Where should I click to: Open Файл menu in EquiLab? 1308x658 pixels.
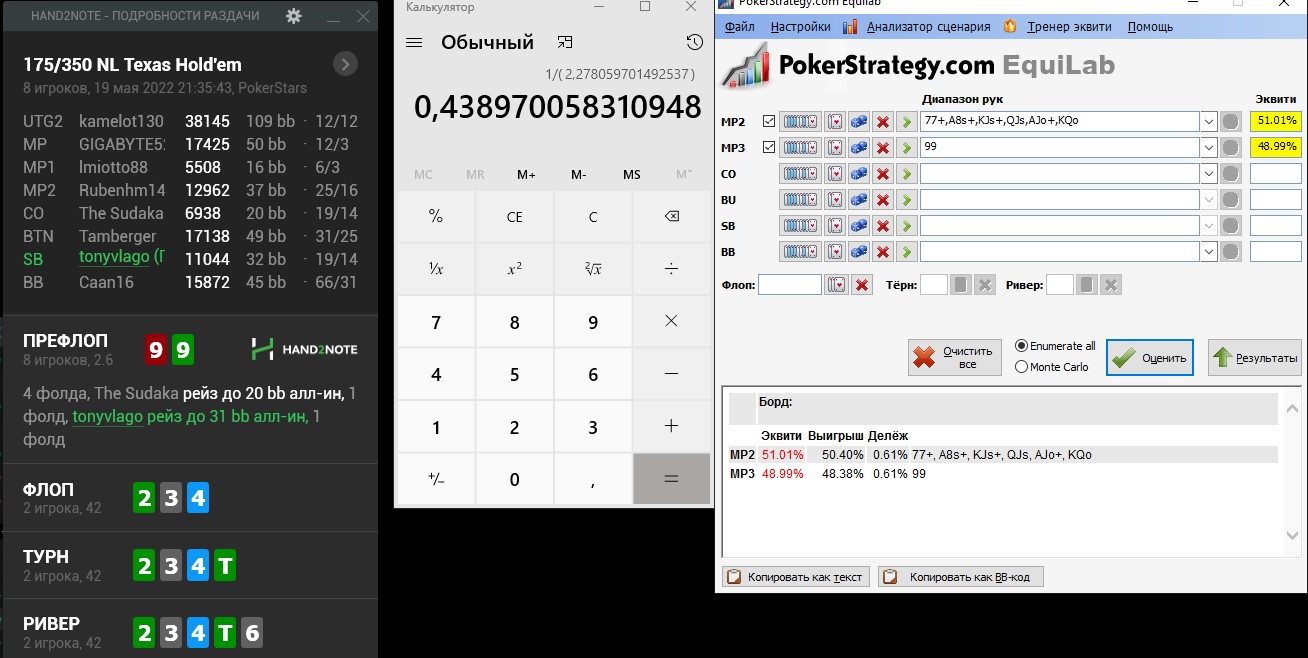(740, 27)
